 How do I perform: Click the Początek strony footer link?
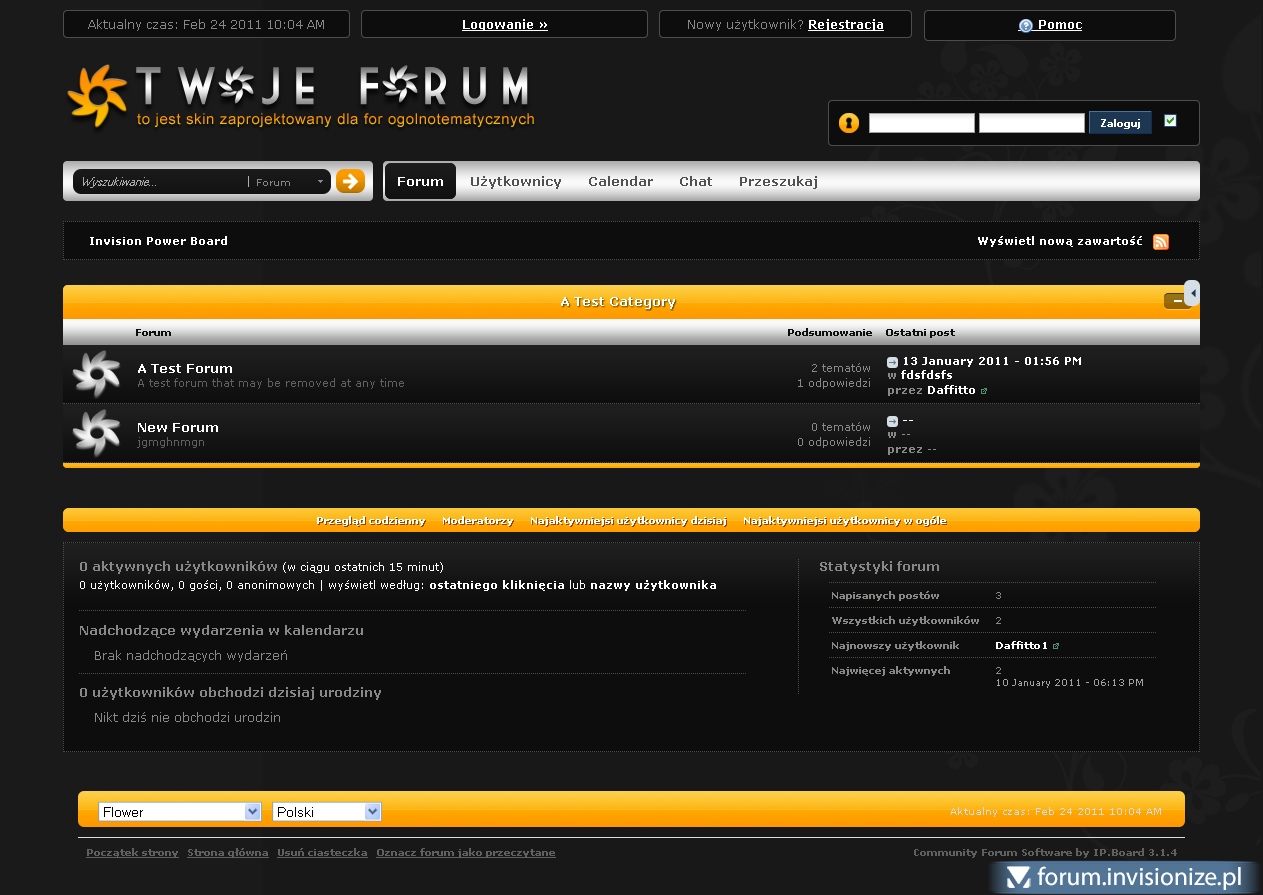point(132,853)
